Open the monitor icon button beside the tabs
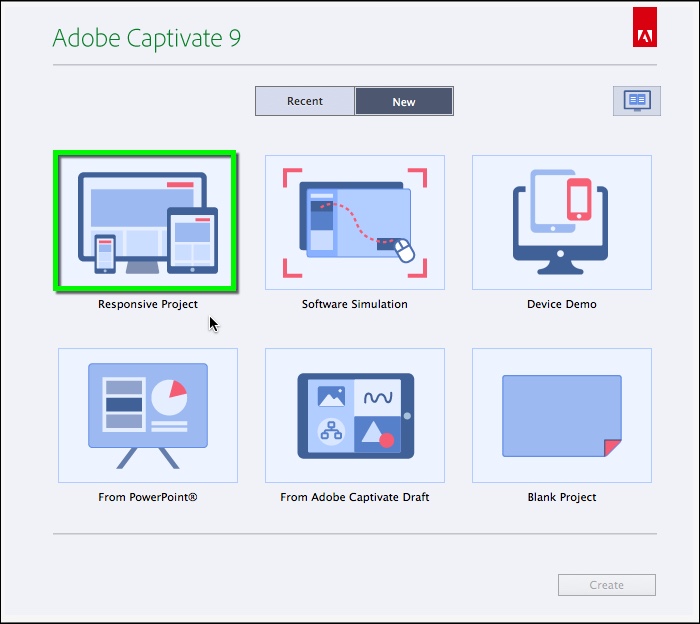The width and height of the screenshot is (700, 624). (x=636, y=101)
